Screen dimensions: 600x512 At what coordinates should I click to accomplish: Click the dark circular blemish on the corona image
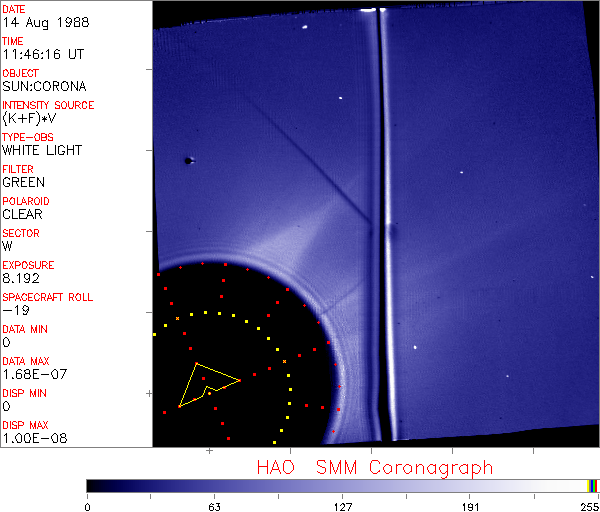[x=188, y=161]
